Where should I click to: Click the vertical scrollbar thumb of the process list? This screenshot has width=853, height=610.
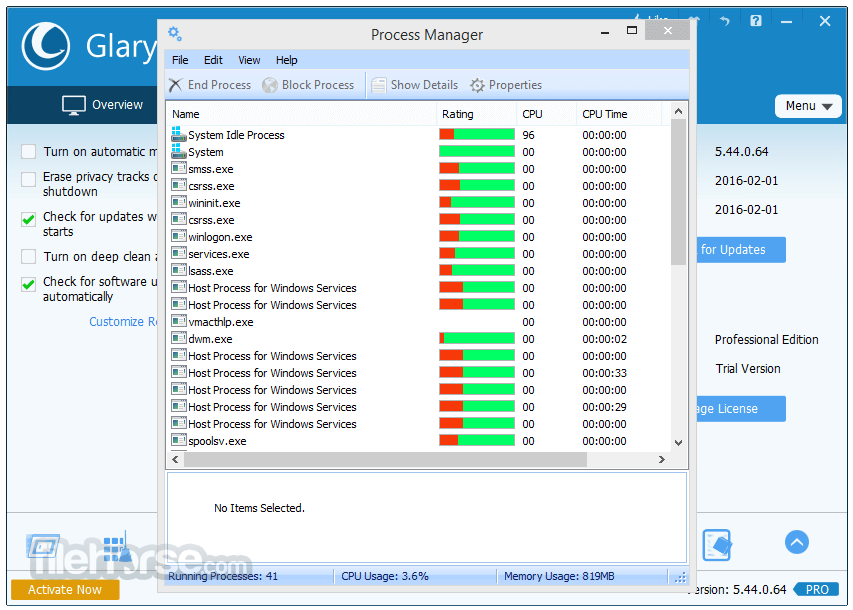click(678, 192)
